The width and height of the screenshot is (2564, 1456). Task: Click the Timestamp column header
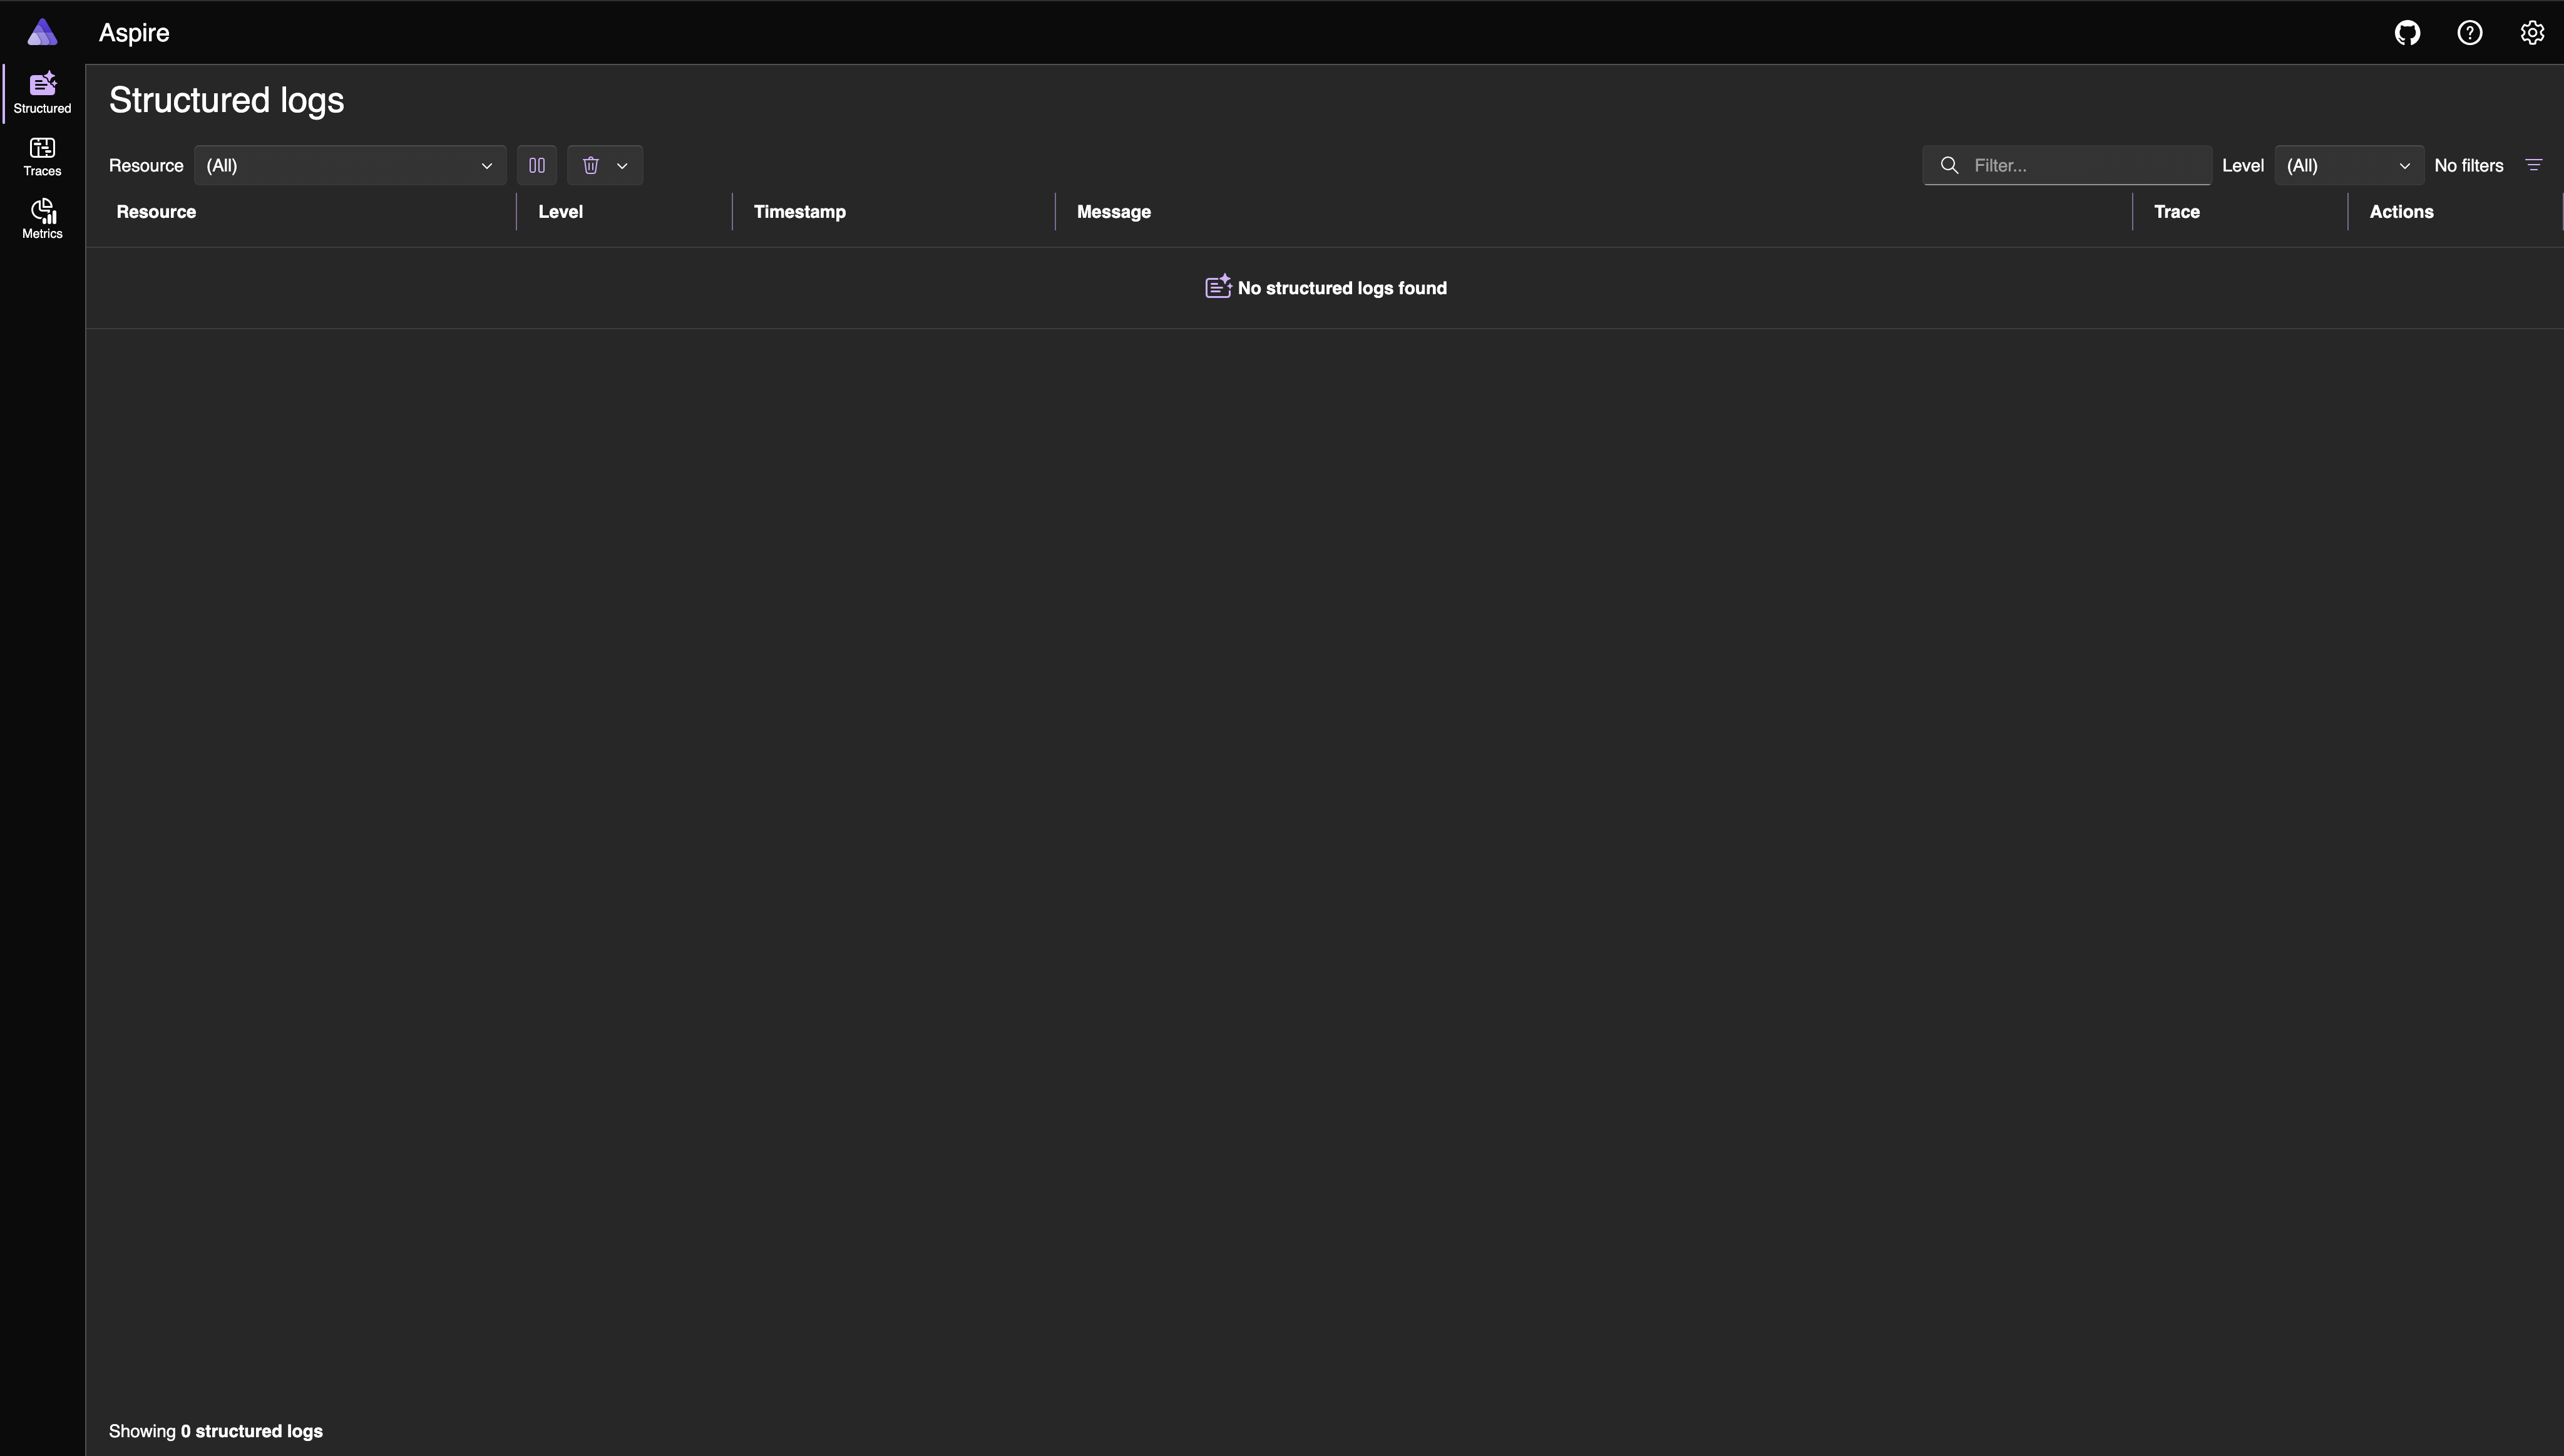[x=799, y=212]
